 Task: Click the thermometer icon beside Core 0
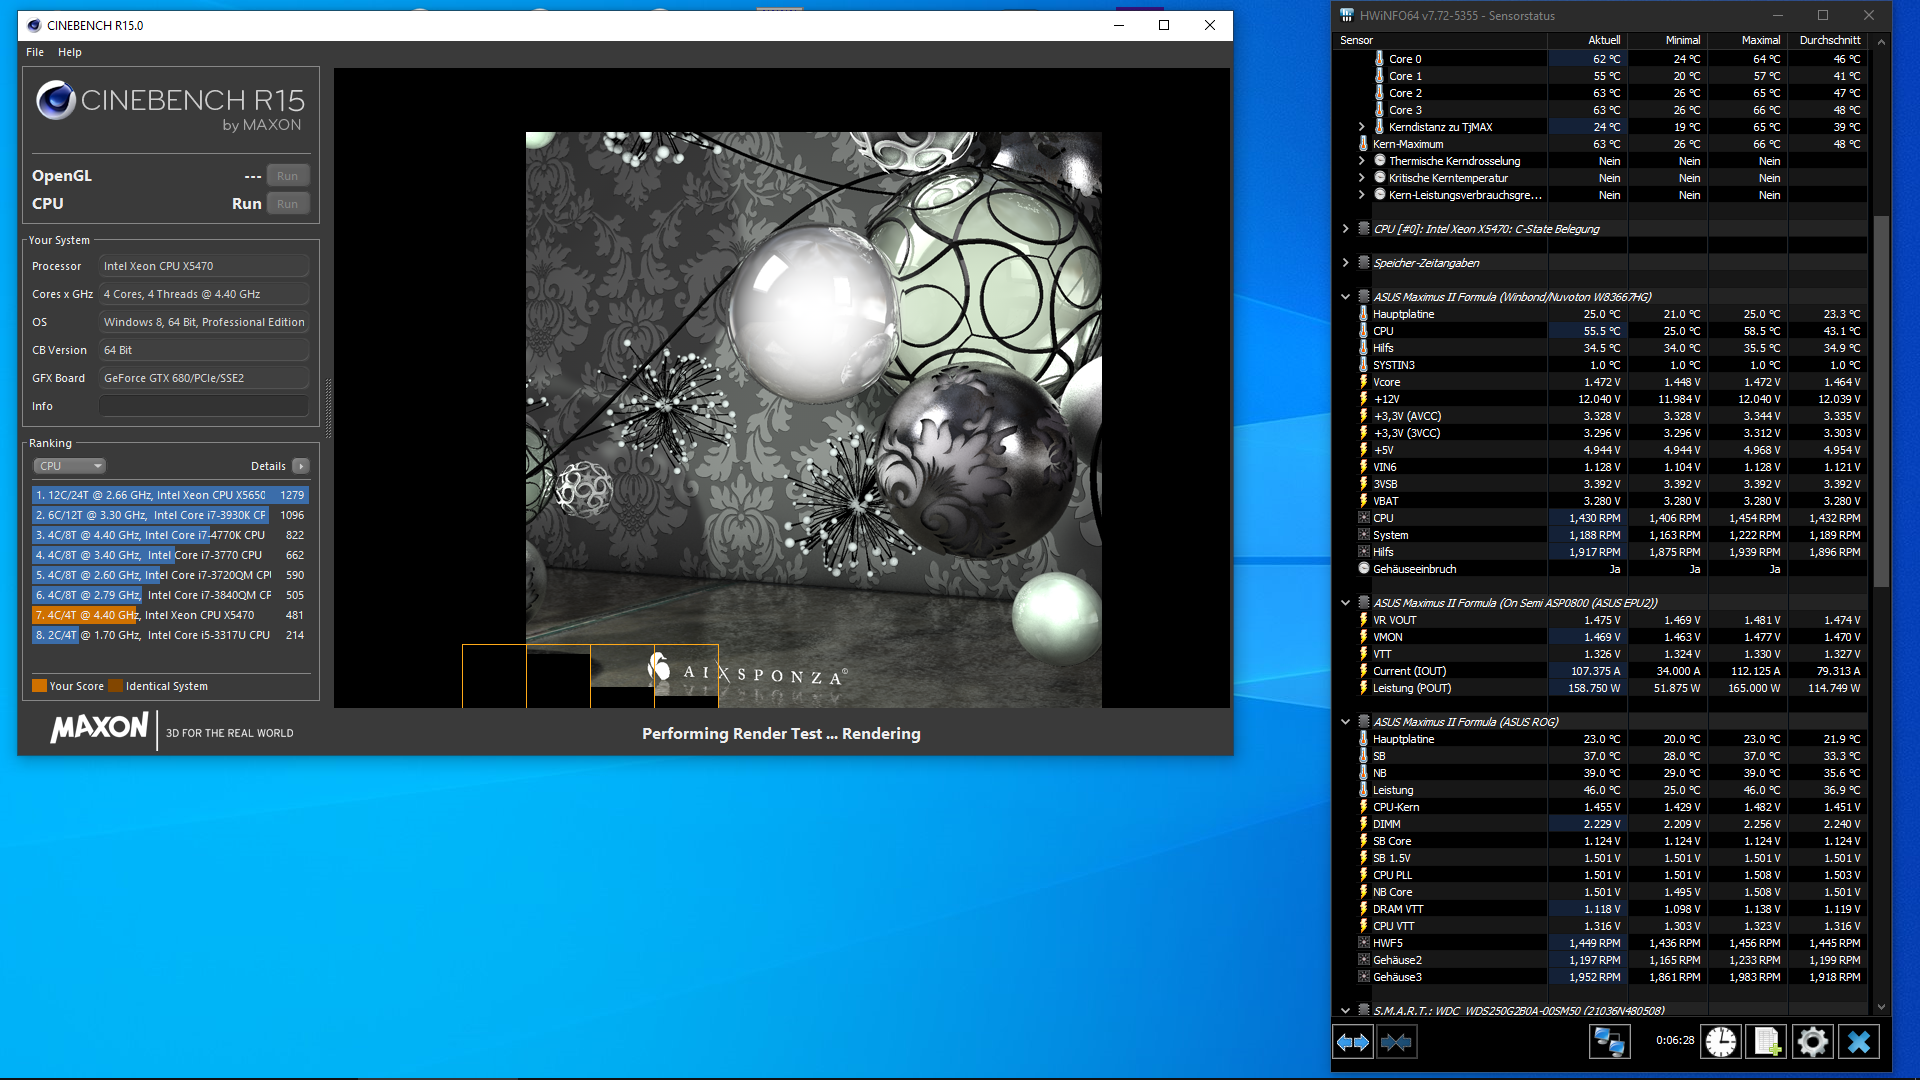1377,59
